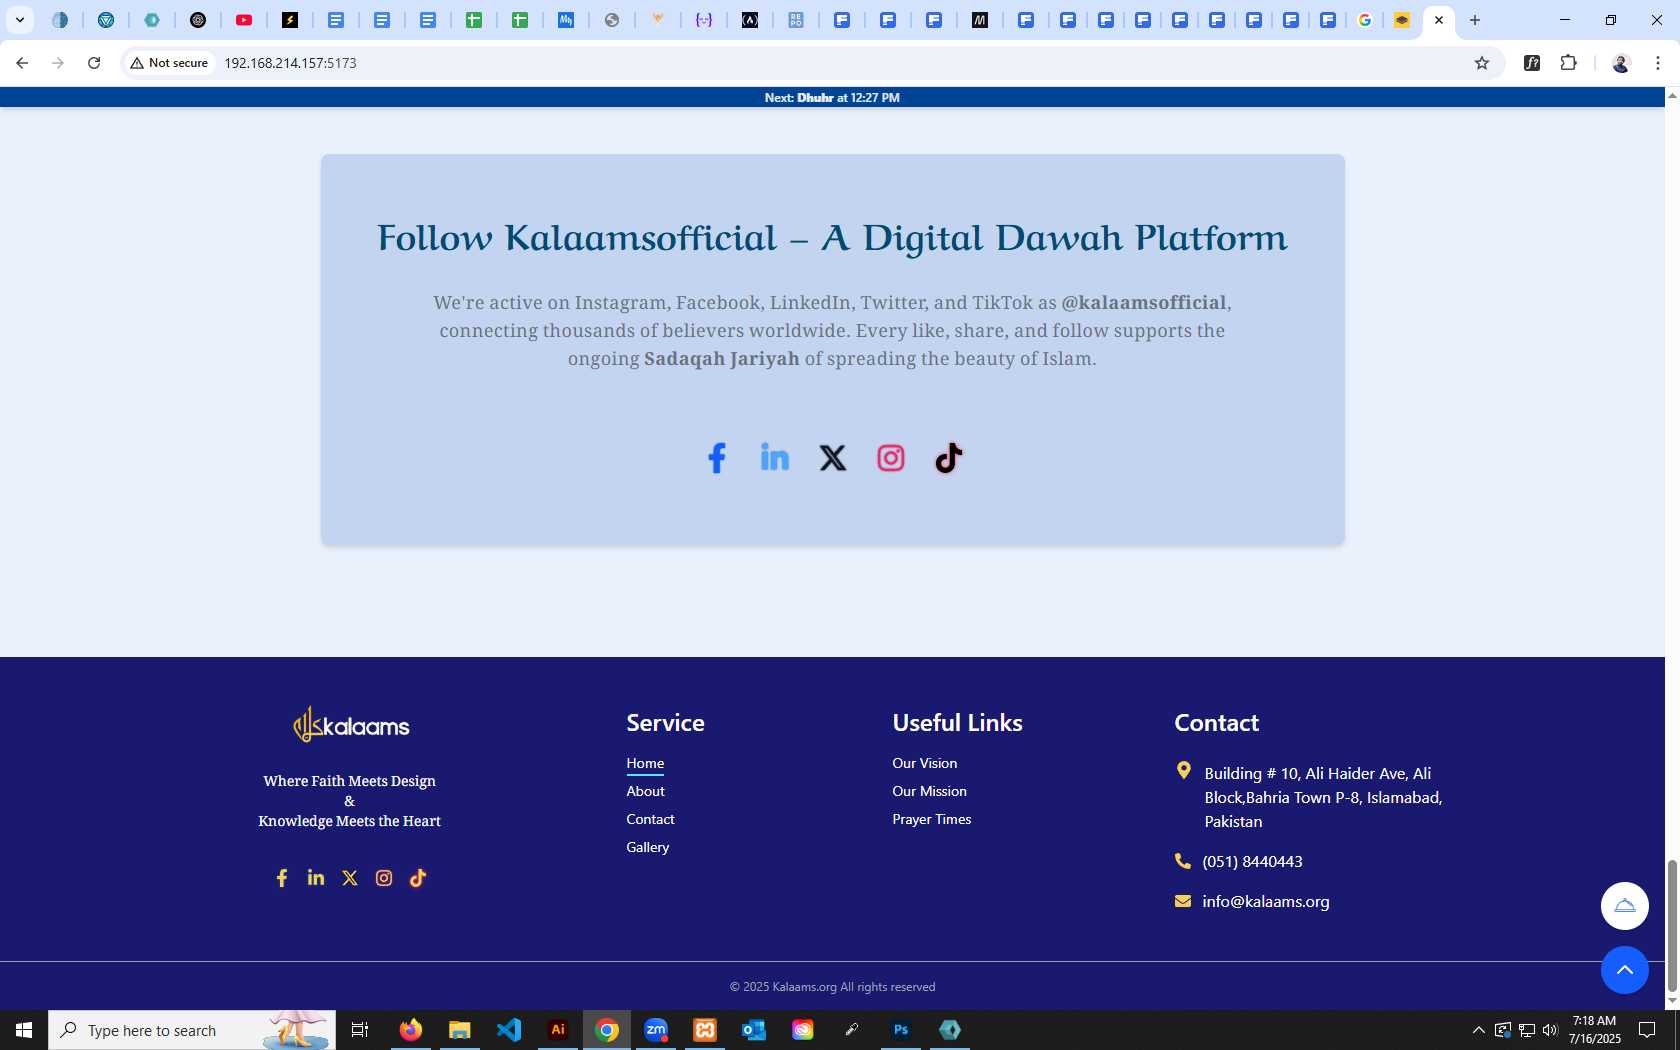Image resolution: width=1680 pixels, height=1050 pixels.
Task: Open the Windows Start menu
Action: (24, 1030)
